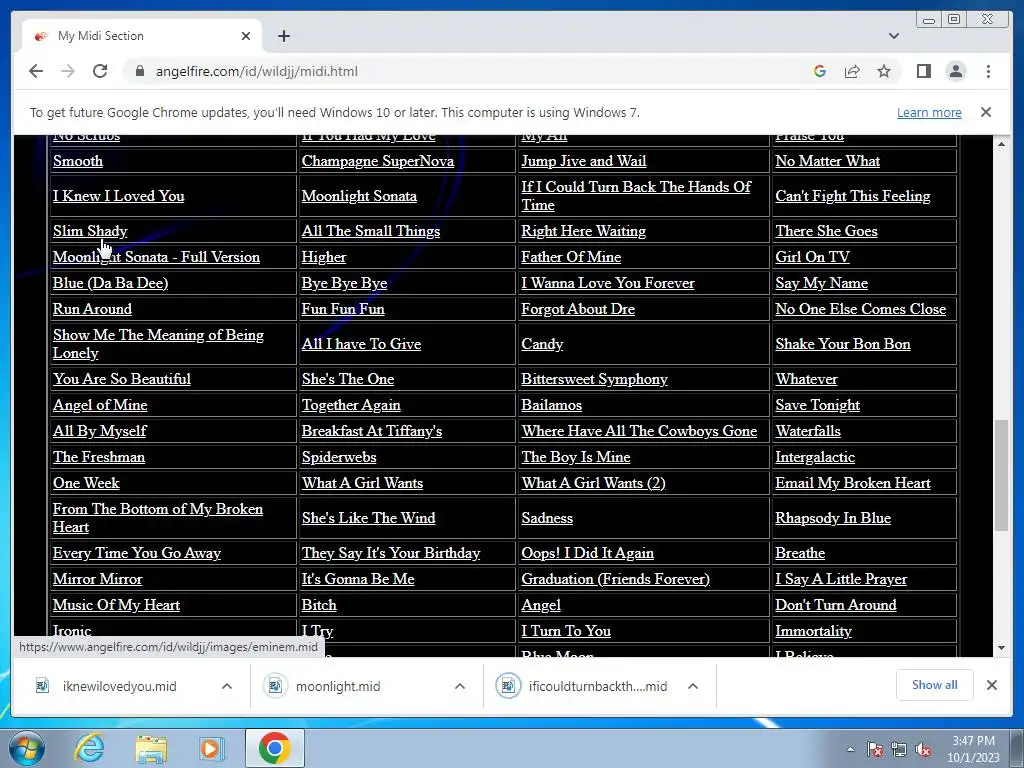This screenshot has width=1024, height=768.
Task: Open the Forgot About Dre link
Action: click(578, 309)
